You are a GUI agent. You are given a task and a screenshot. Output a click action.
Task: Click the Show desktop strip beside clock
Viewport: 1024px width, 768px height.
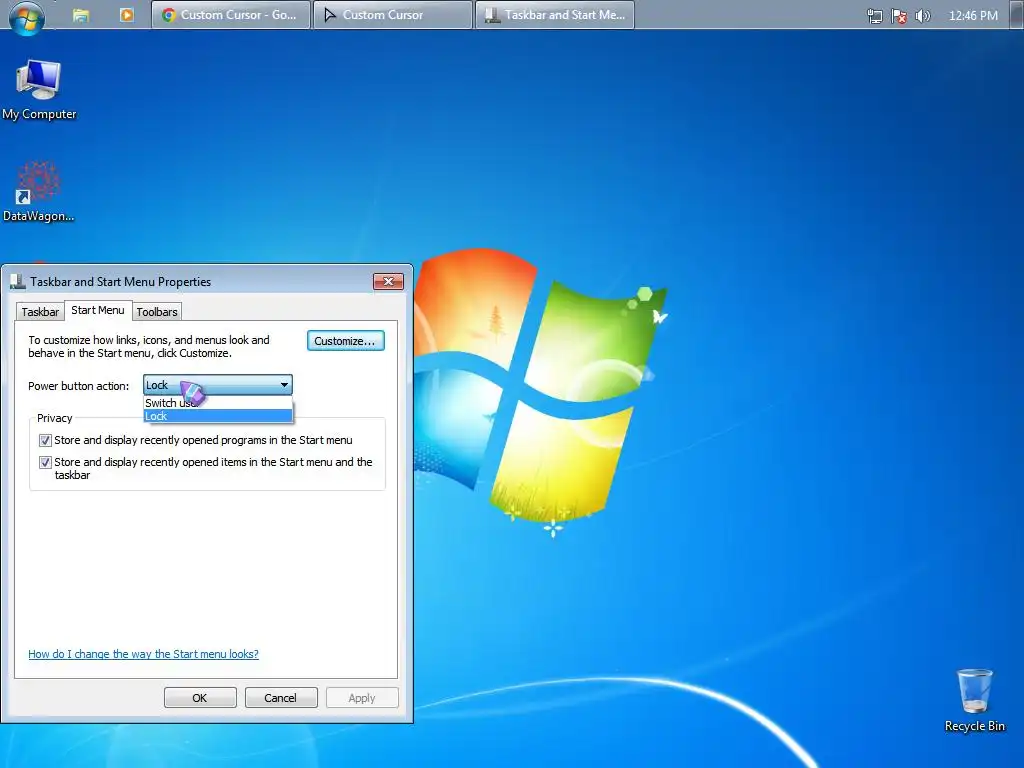tap(1016, 15)
